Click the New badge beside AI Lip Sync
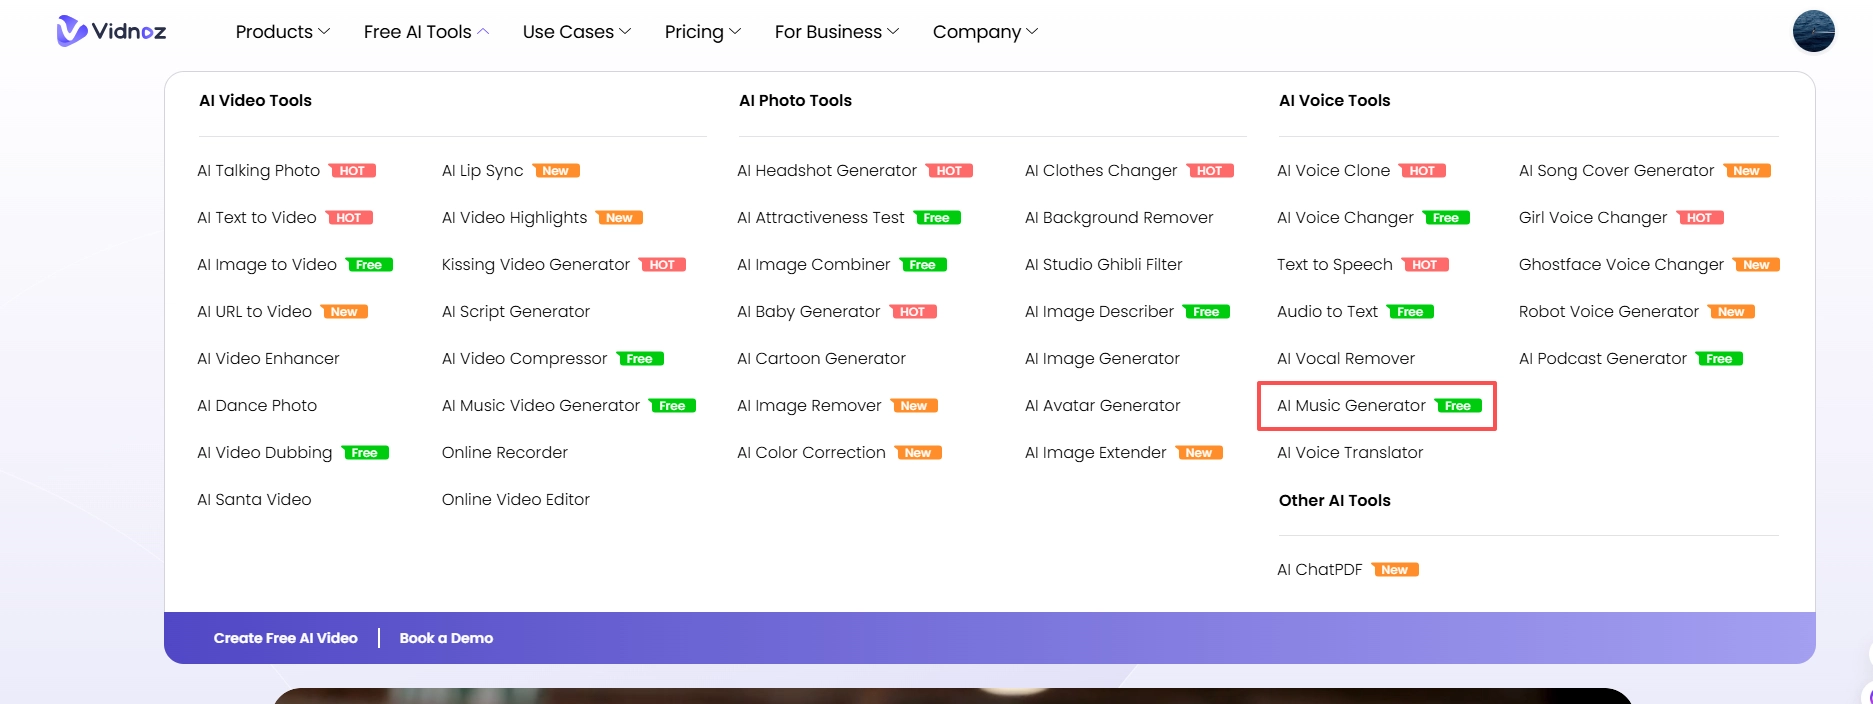 (x=555, y=171)
